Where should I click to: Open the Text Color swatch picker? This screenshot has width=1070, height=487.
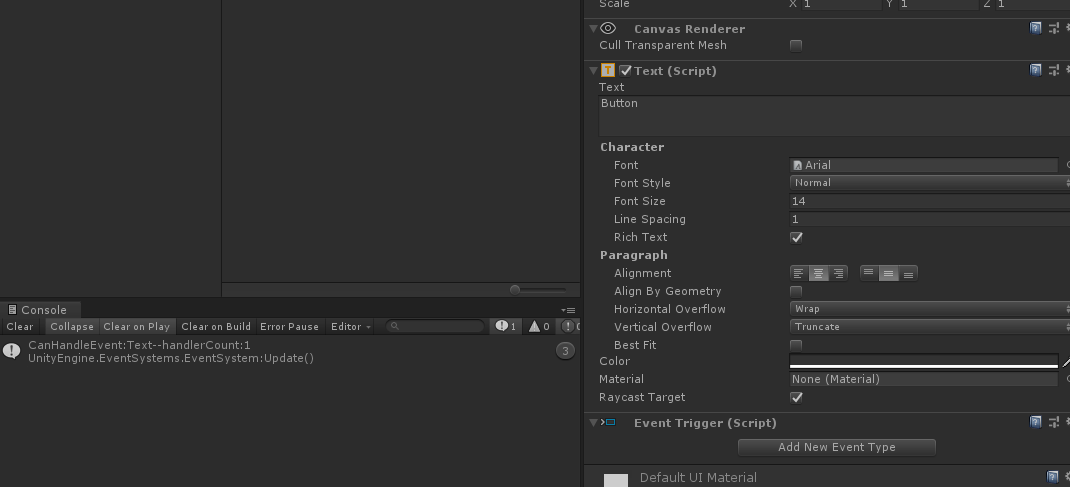(923, 361)
